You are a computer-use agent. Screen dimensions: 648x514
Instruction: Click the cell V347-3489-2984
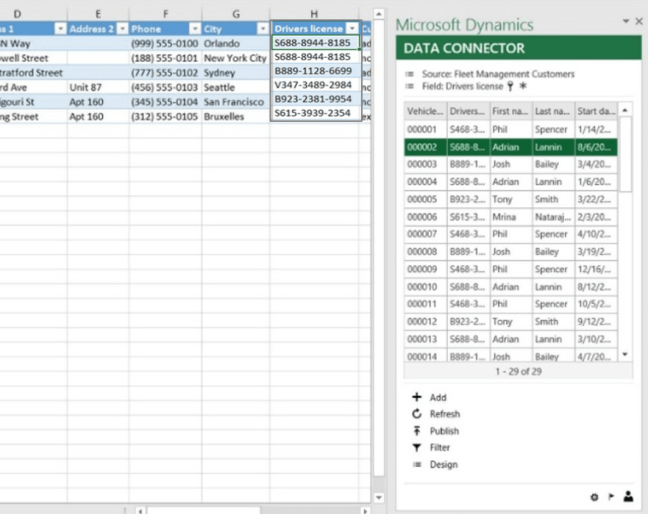tap(314, 85)
